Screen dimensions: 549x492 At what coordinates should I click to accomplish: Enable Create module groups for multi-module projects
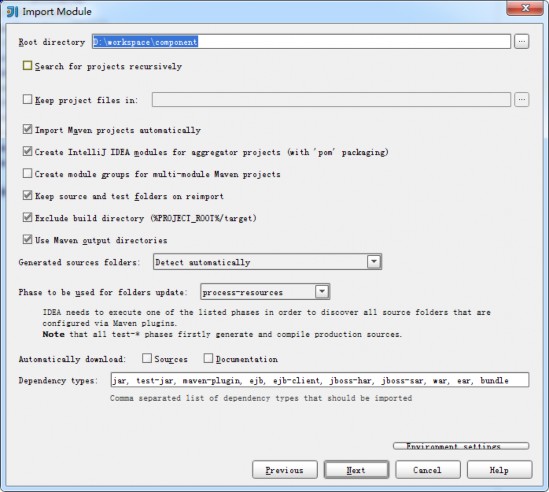[27, 173]
